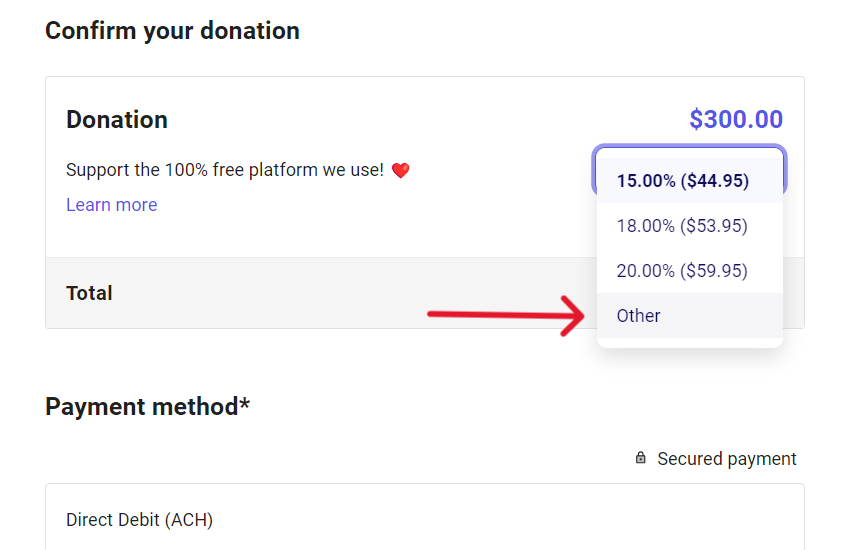868x550 pixels.
Task: Click the "Support the 100% free platform" text
Action: 224,170
